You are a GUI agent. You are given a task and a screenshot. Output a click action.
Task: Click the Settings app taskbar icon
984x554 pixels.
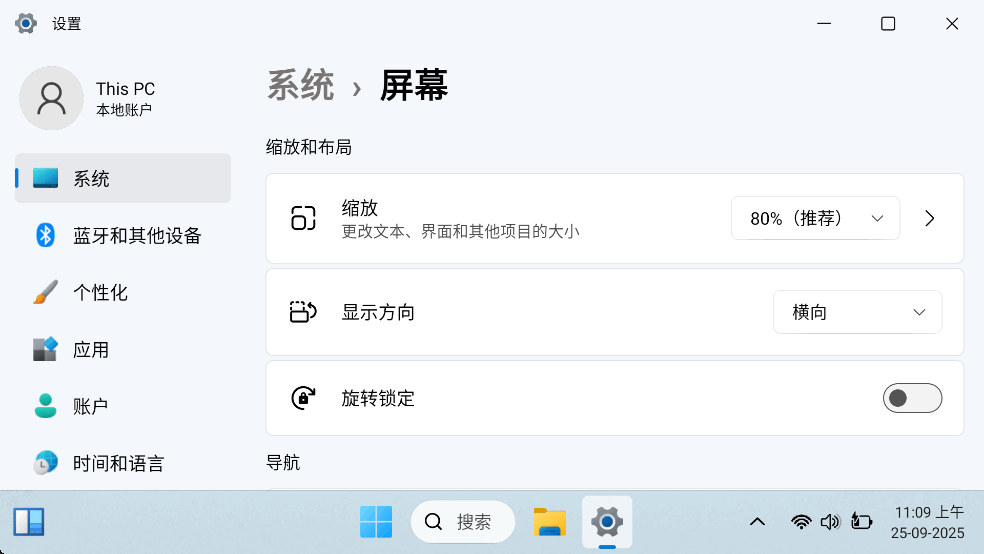(607, 522)
